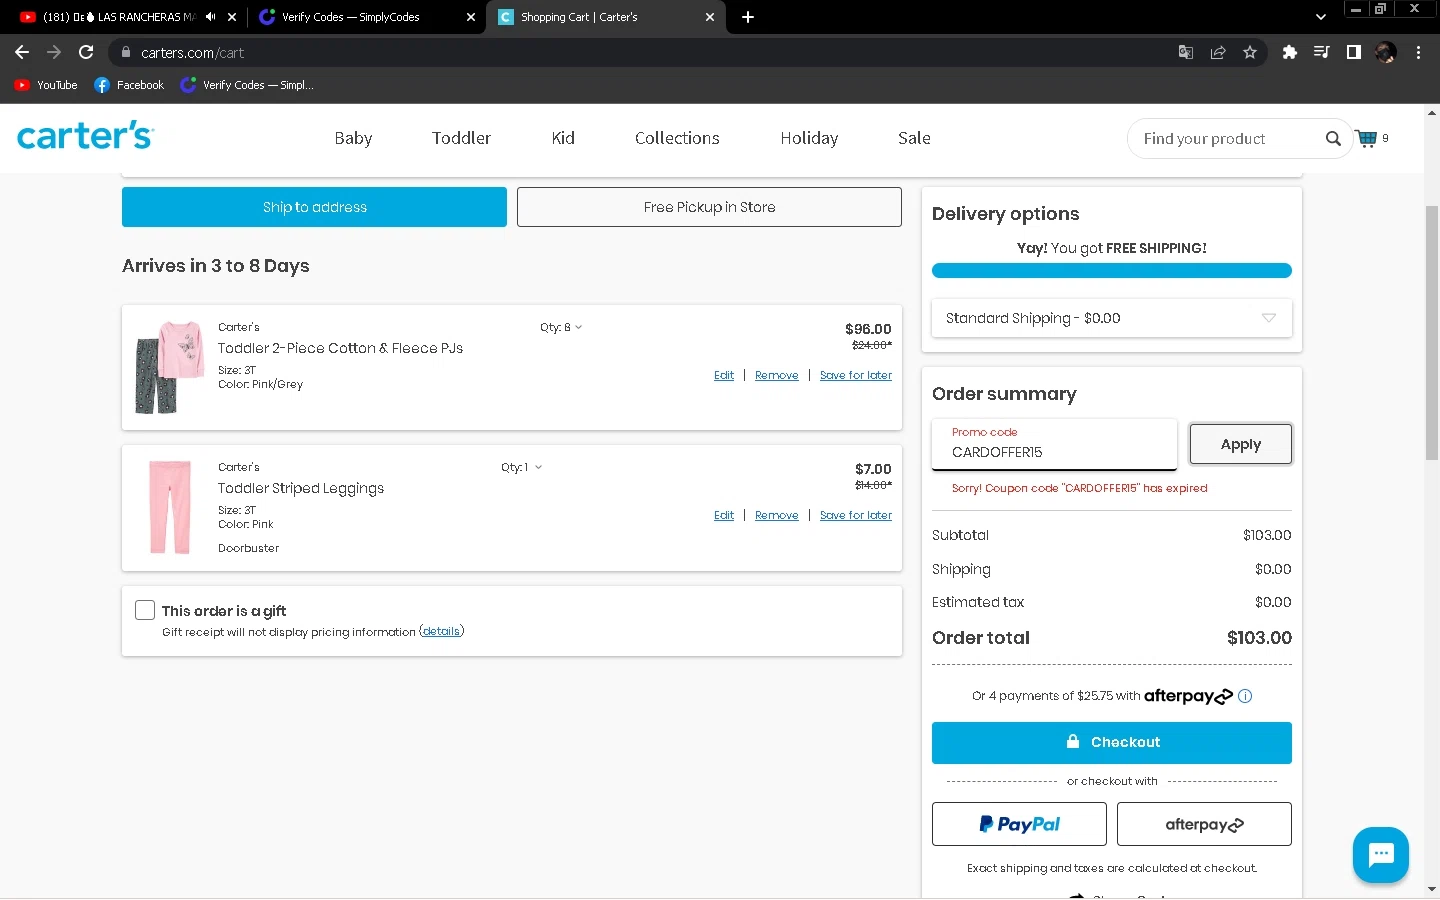Image resolution: width=1440 pixels, height=900 pixels.
Task: Click the share page icon
Action: tap(1218, 52)
